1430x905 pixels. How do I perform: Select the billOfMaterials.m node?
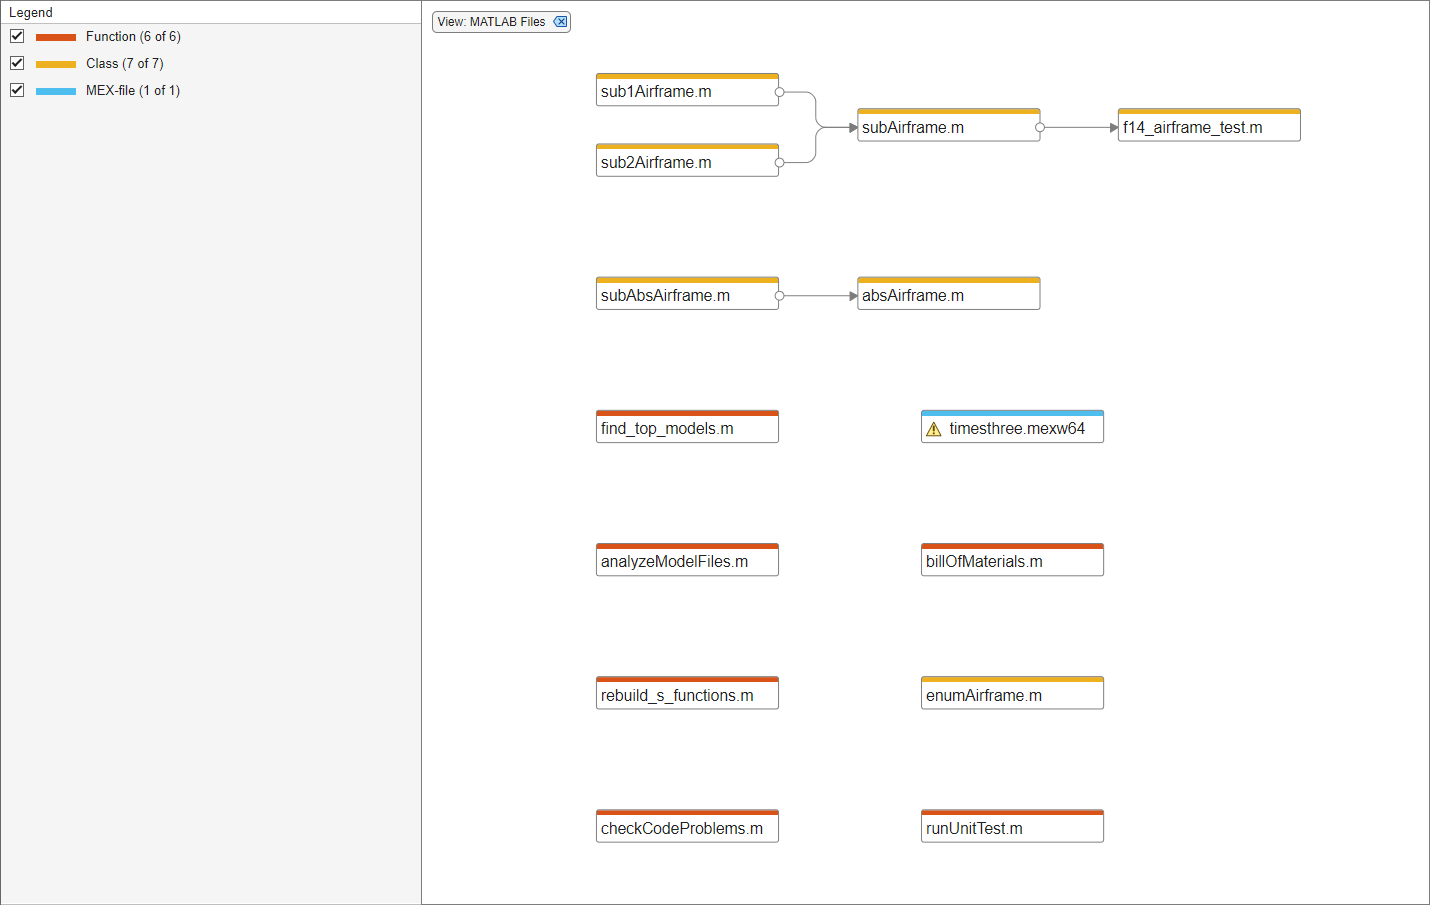(1012, 562)
